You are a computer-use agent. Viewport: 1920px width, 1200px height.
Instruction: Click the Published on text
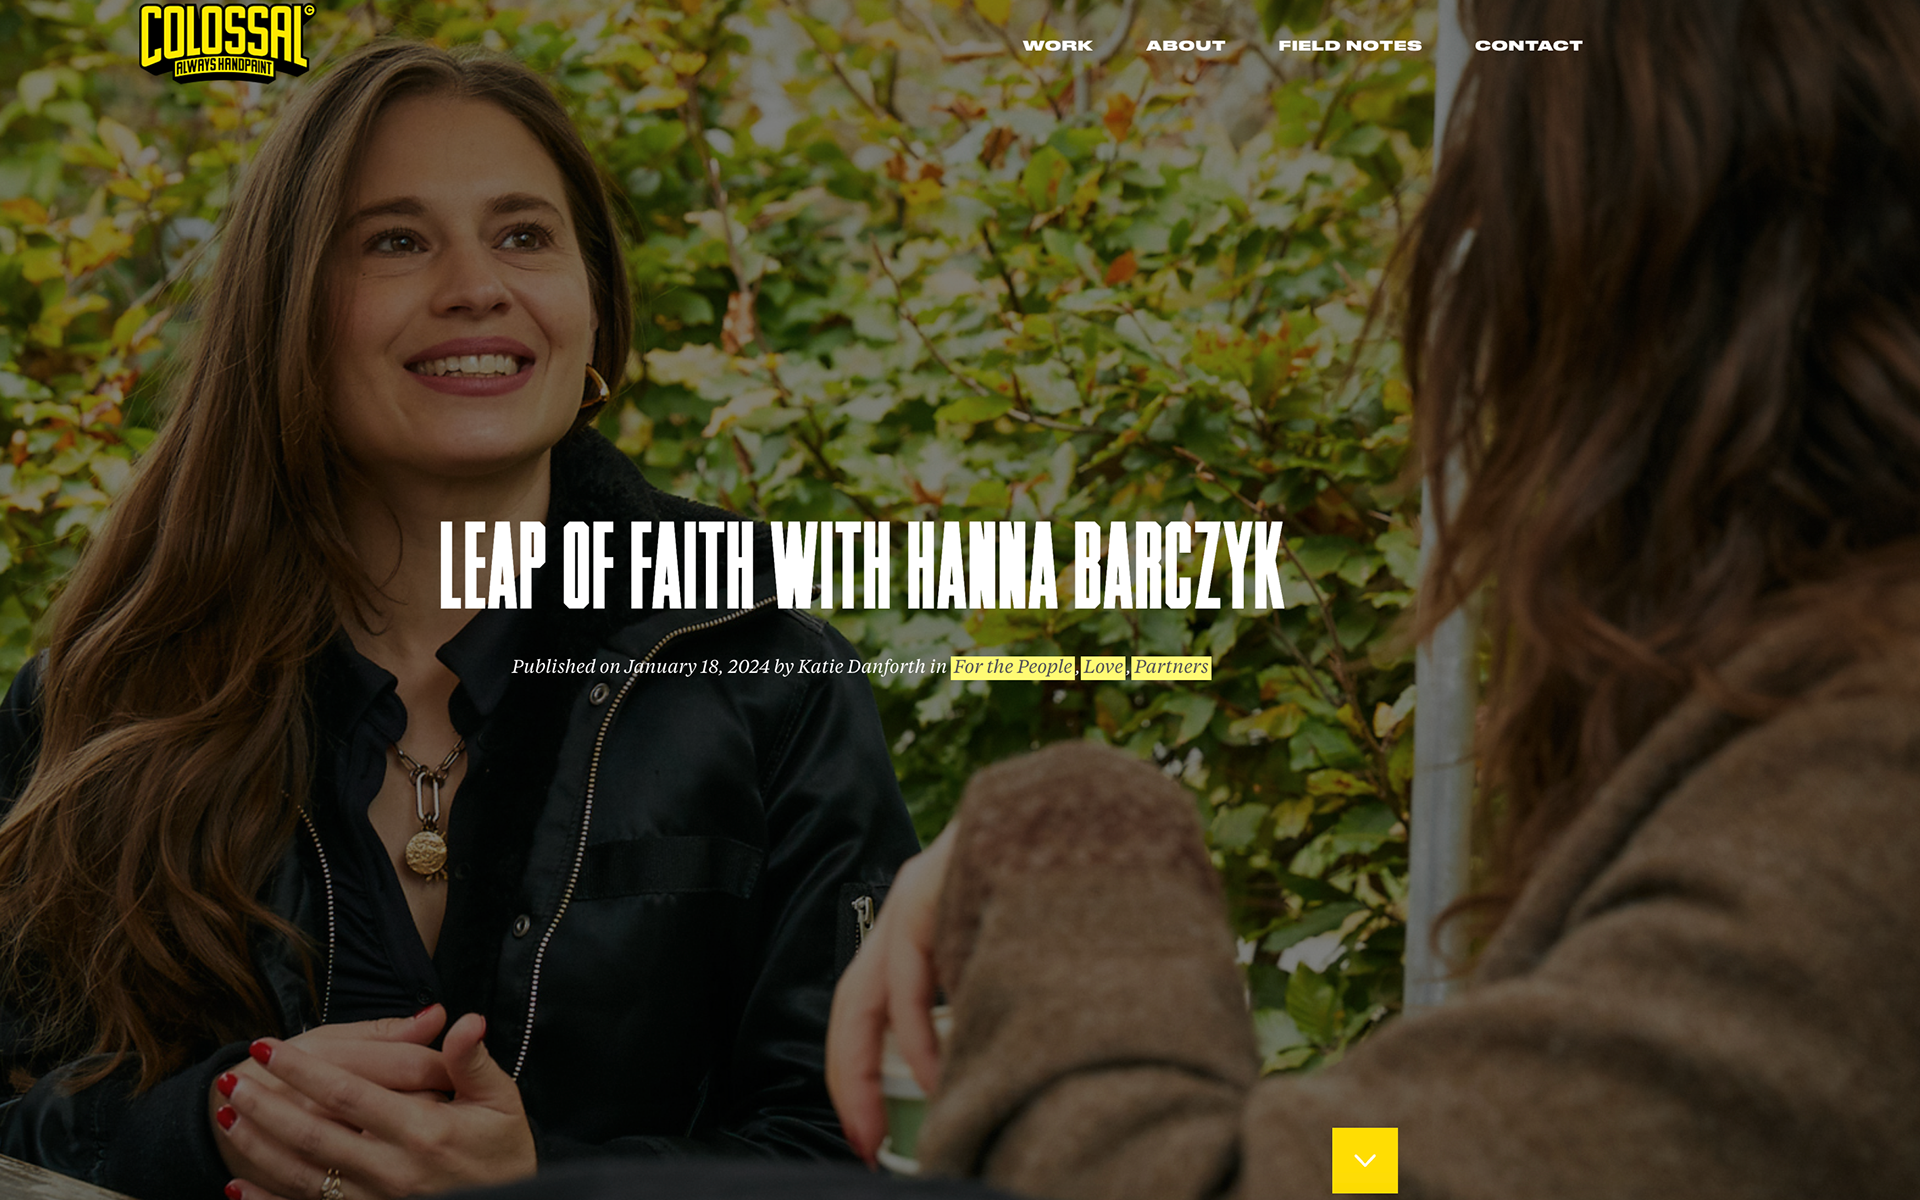(x=566, y=667)
